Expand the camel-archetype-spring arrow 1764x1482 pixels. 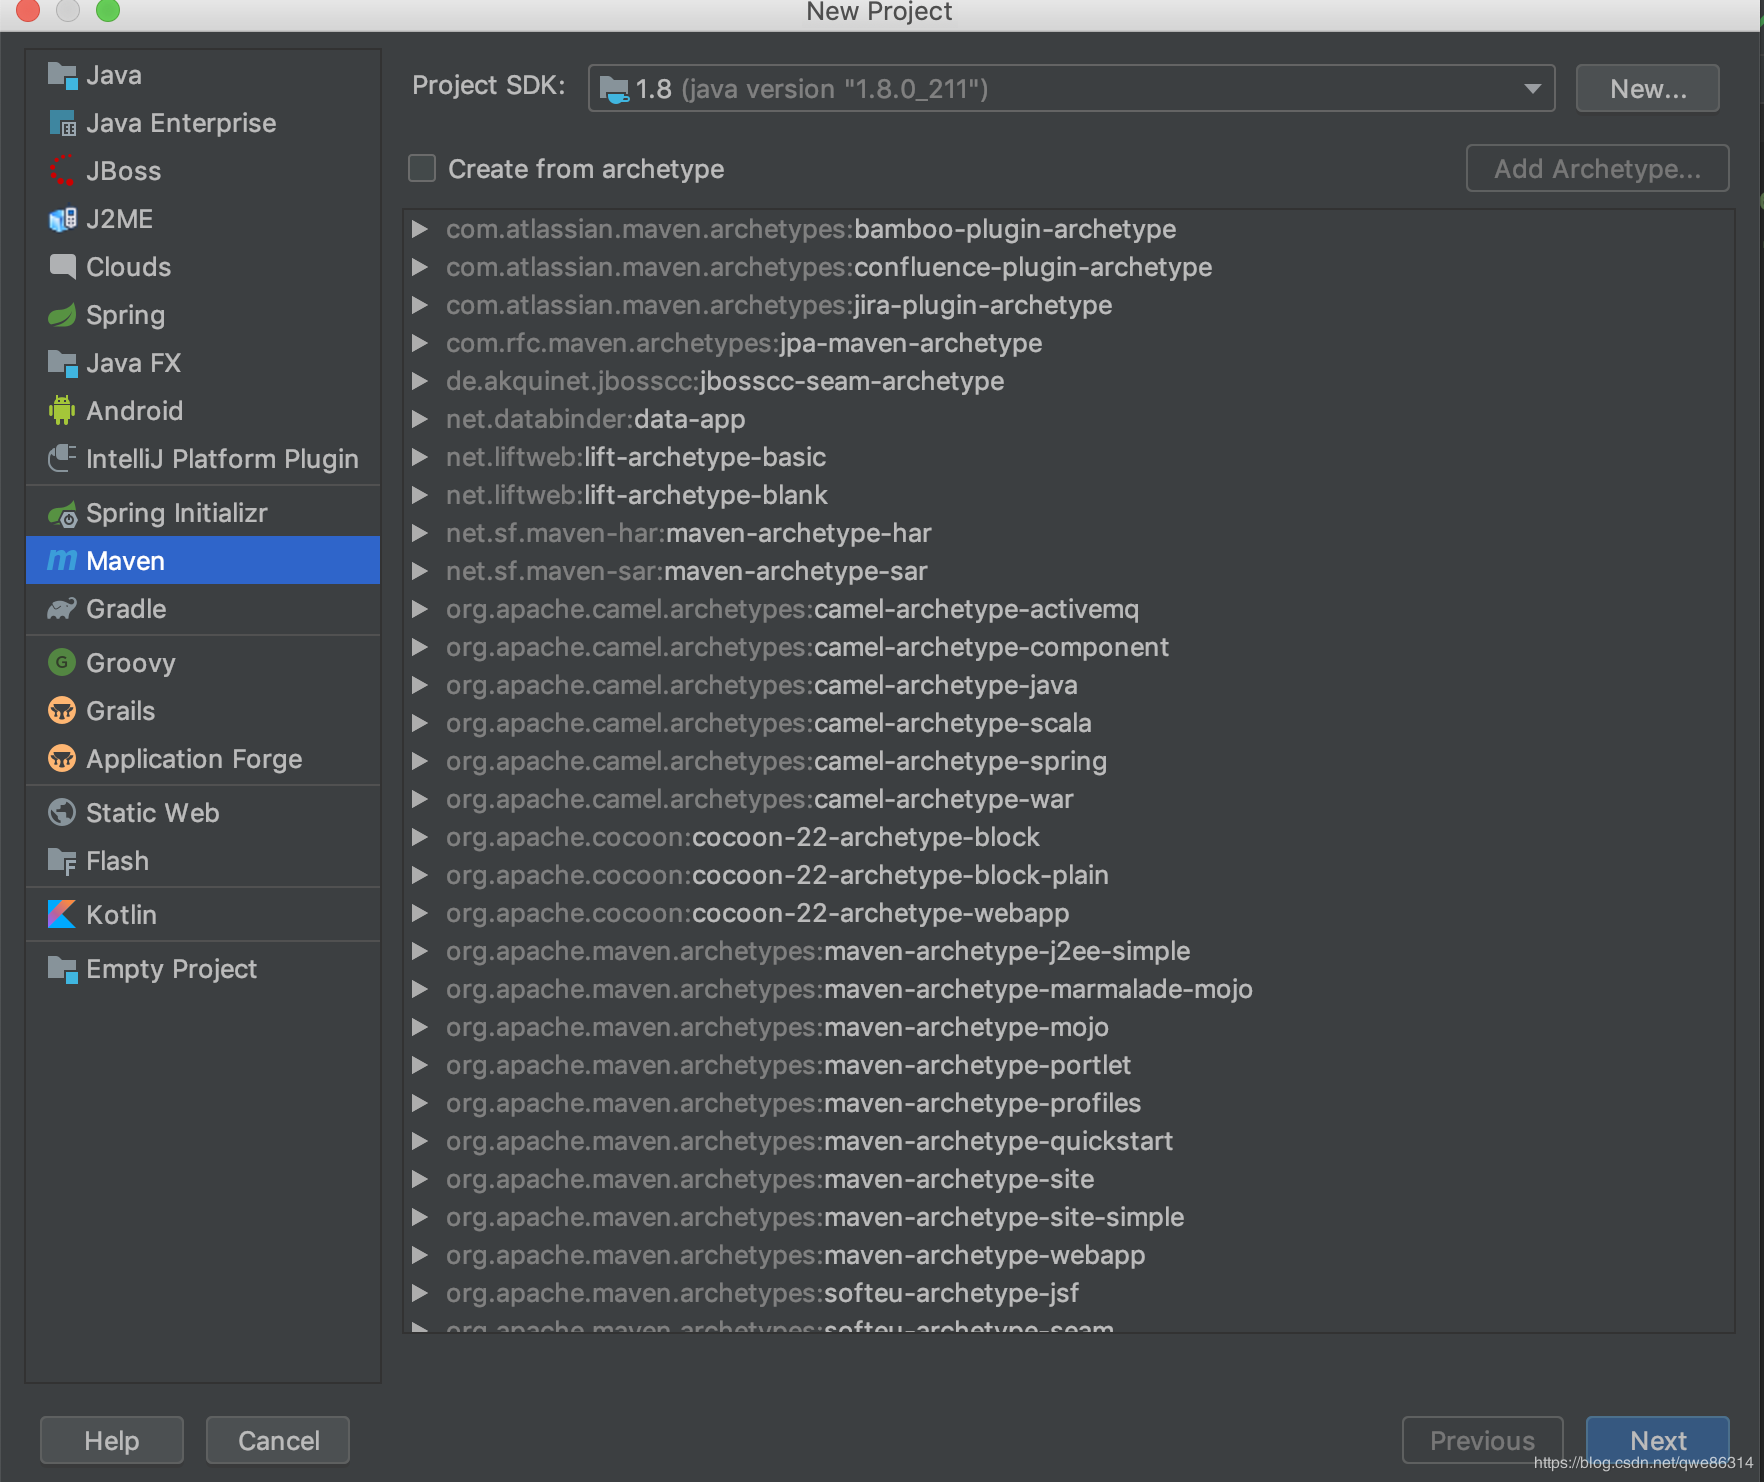[420, 761]
